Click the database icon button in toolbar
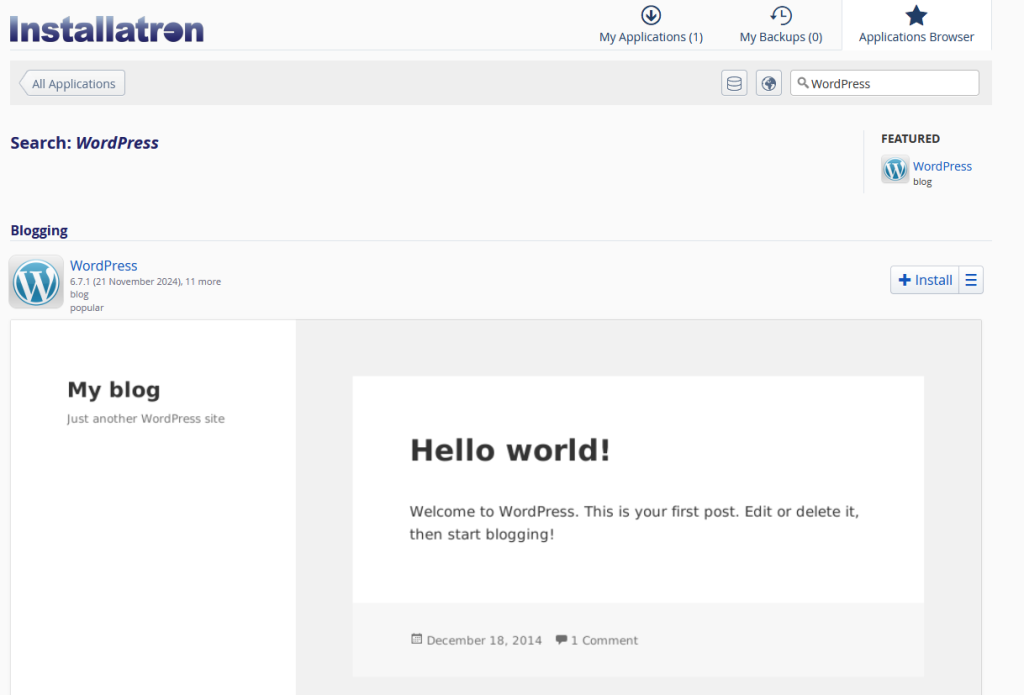 [x=734, y=84]
